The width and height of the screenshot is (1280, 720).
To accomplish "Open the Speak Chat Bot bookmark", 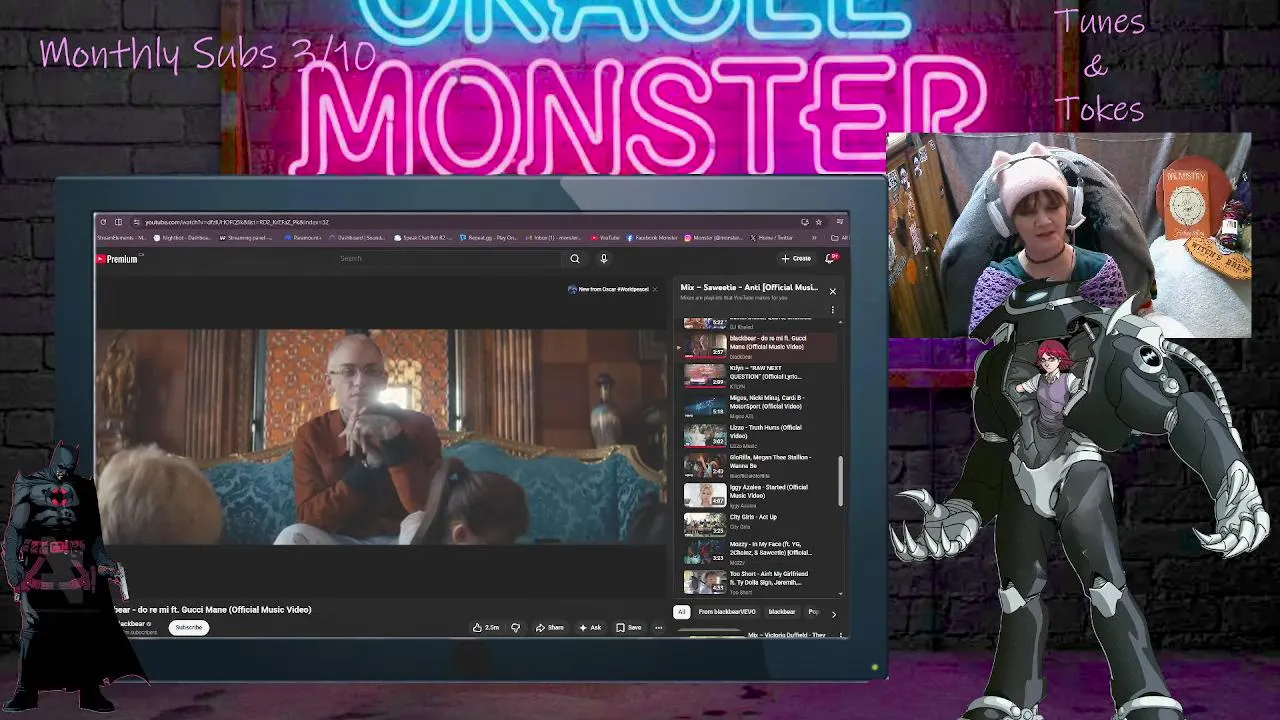I will click(421, 238).
